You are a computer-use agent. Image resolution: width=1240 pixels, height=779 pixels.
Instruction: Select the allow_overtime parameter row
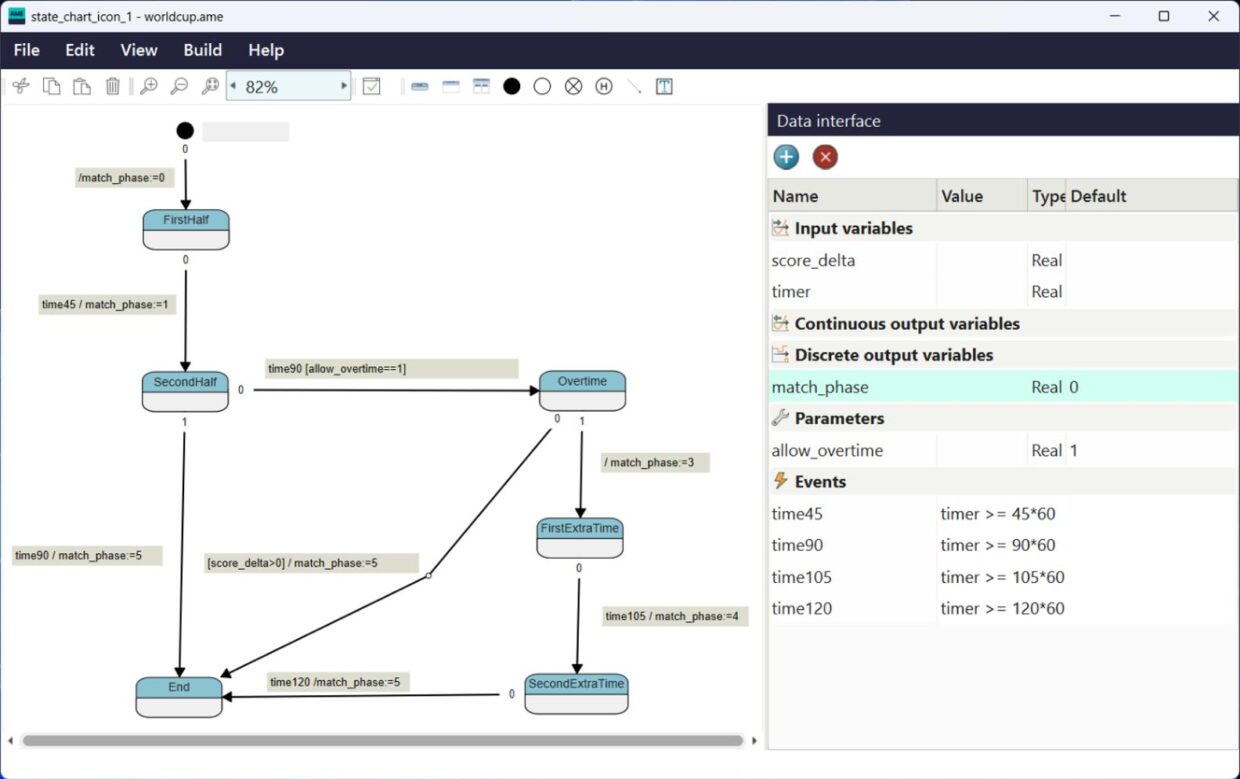pyautogui.click(x=1003, y=450)
